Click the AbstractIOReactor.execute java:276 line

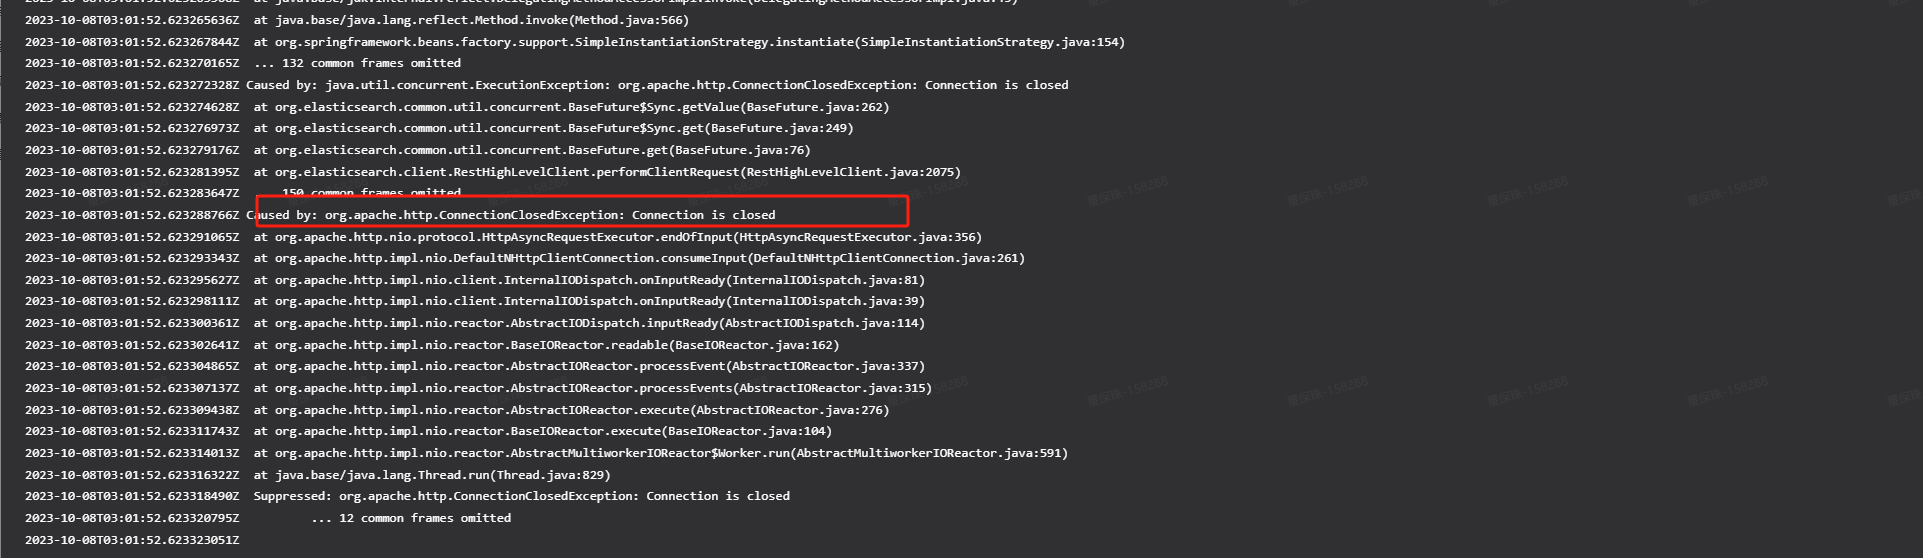click(457, 410)
